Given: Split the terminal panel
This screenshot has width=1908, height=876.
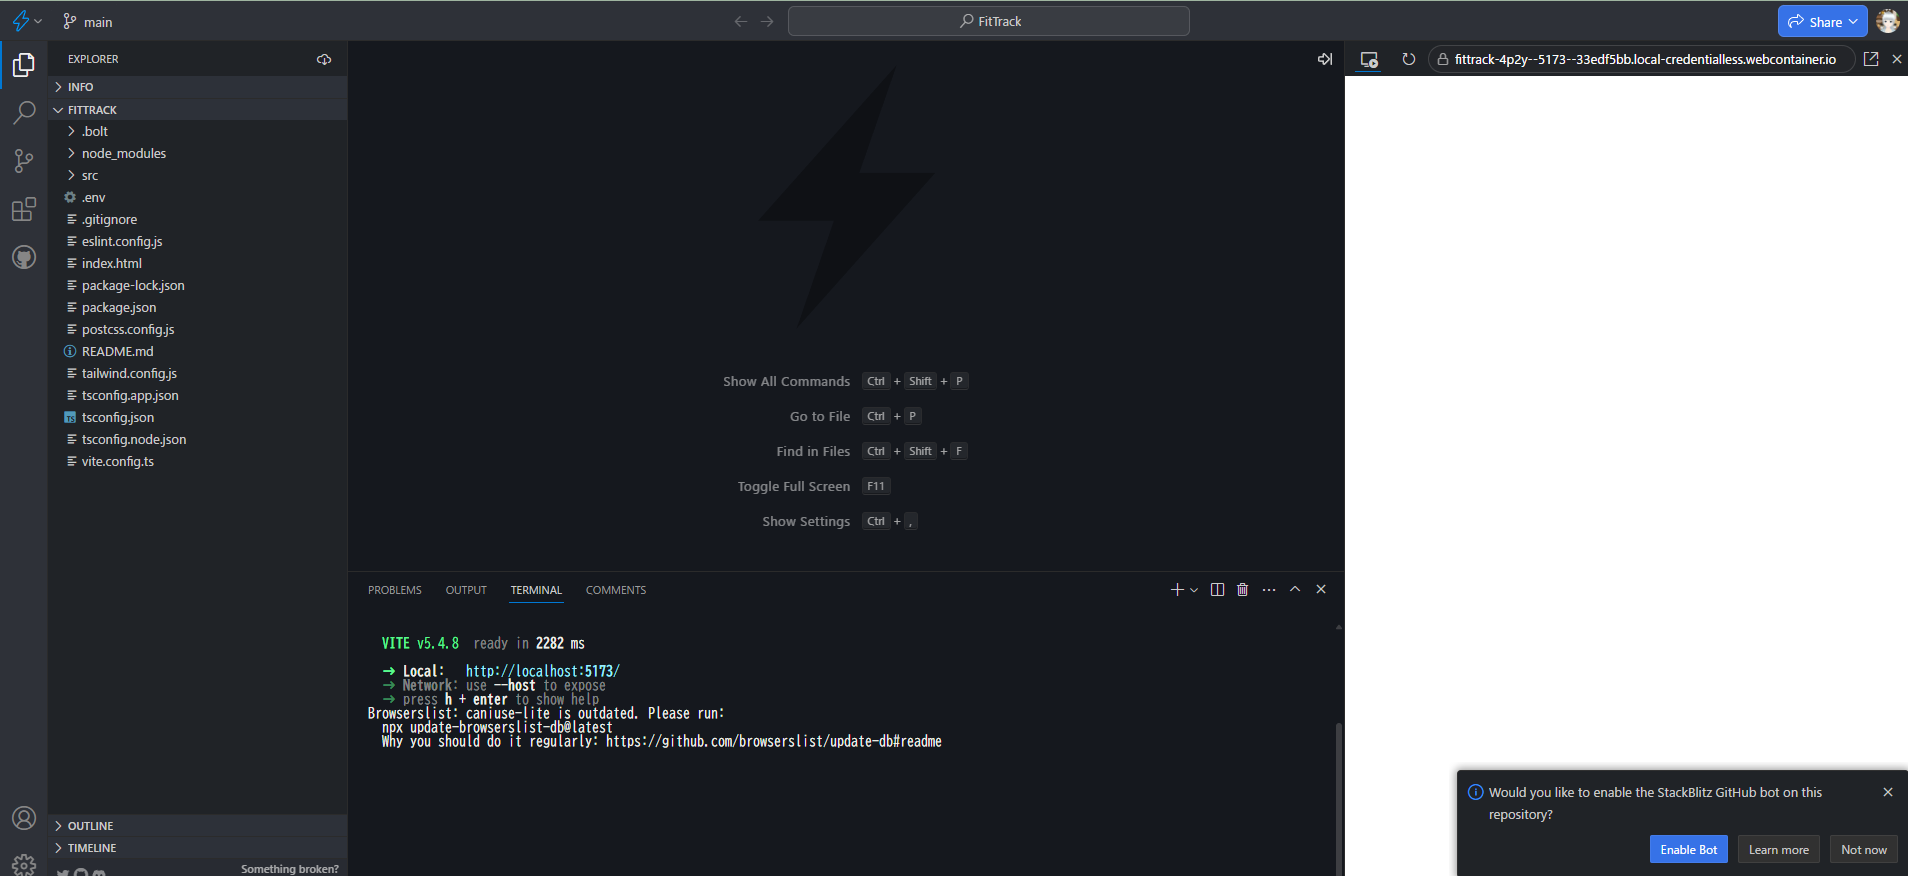Looking at the screenshot, I should click(1217, 590).
